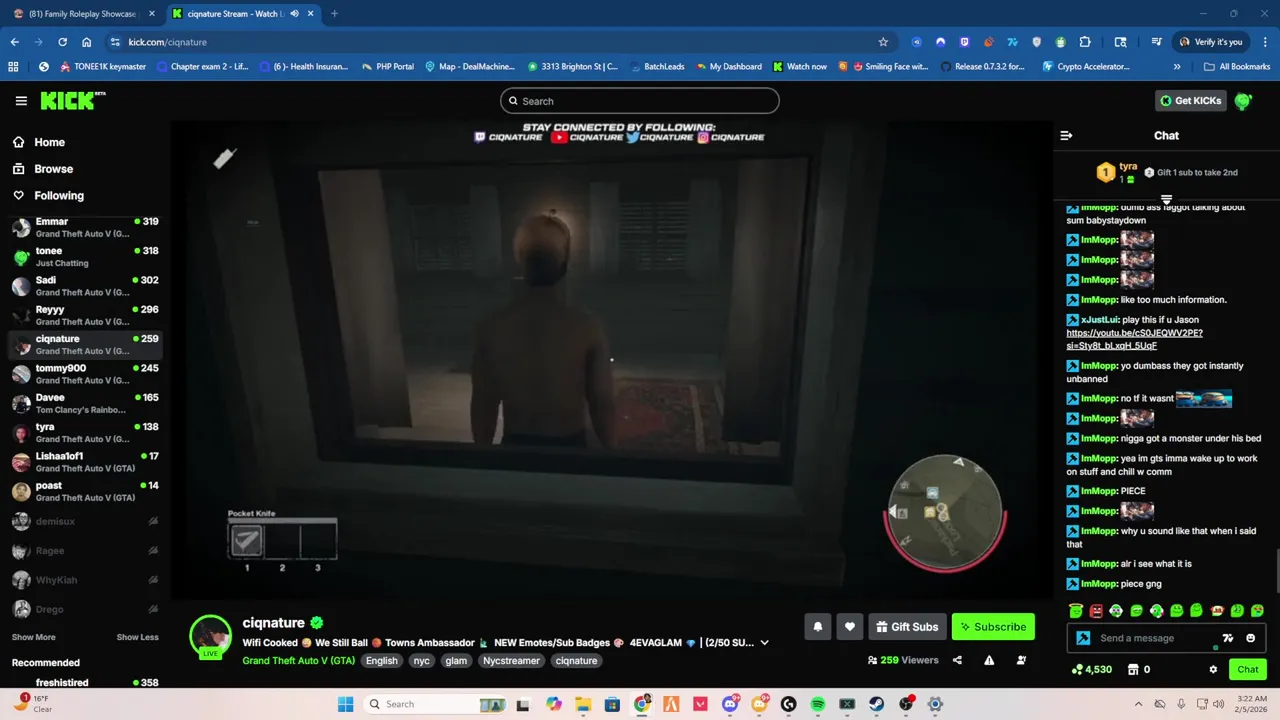Image resolution: width=1280 pixels, height=720 pixels.
Task: Click the Grand Theft Auto V (GTA) category link
Action: 298,661
